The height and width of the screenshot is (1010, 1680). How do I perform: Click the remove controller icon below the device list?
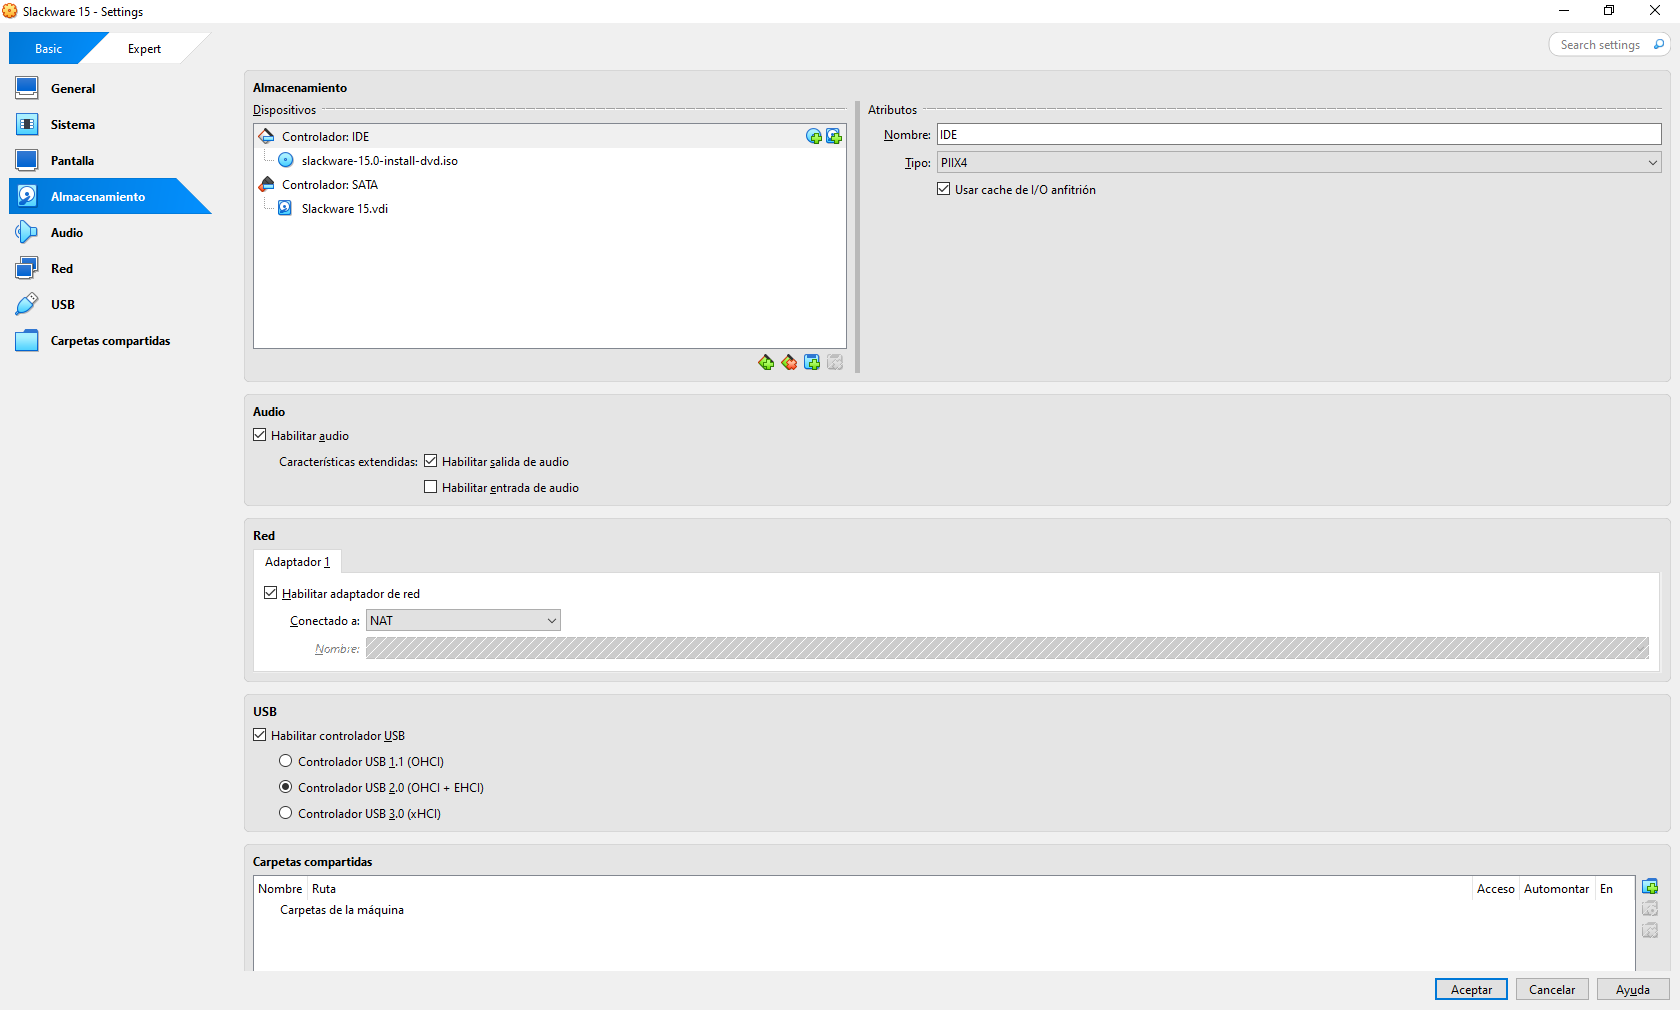pos(789,362)
